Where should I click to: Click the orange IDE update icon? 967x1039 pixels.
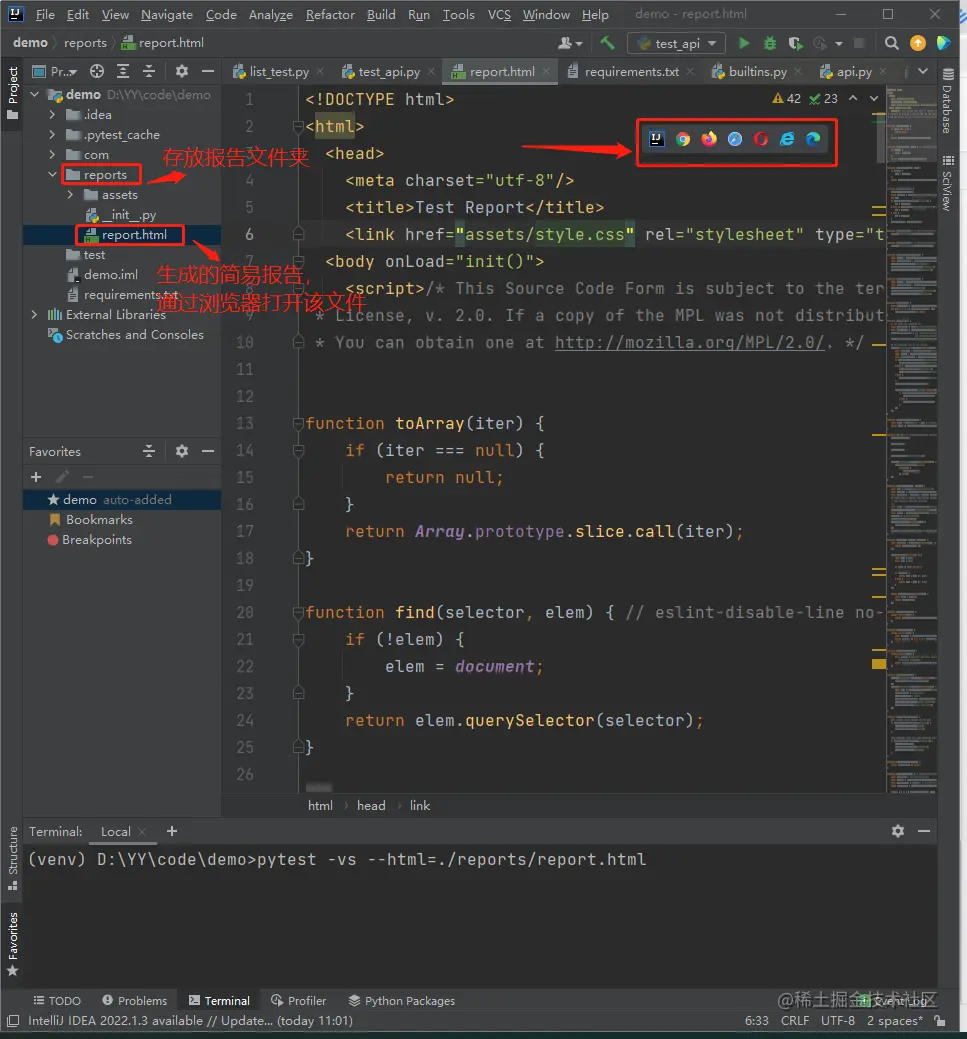918,43
